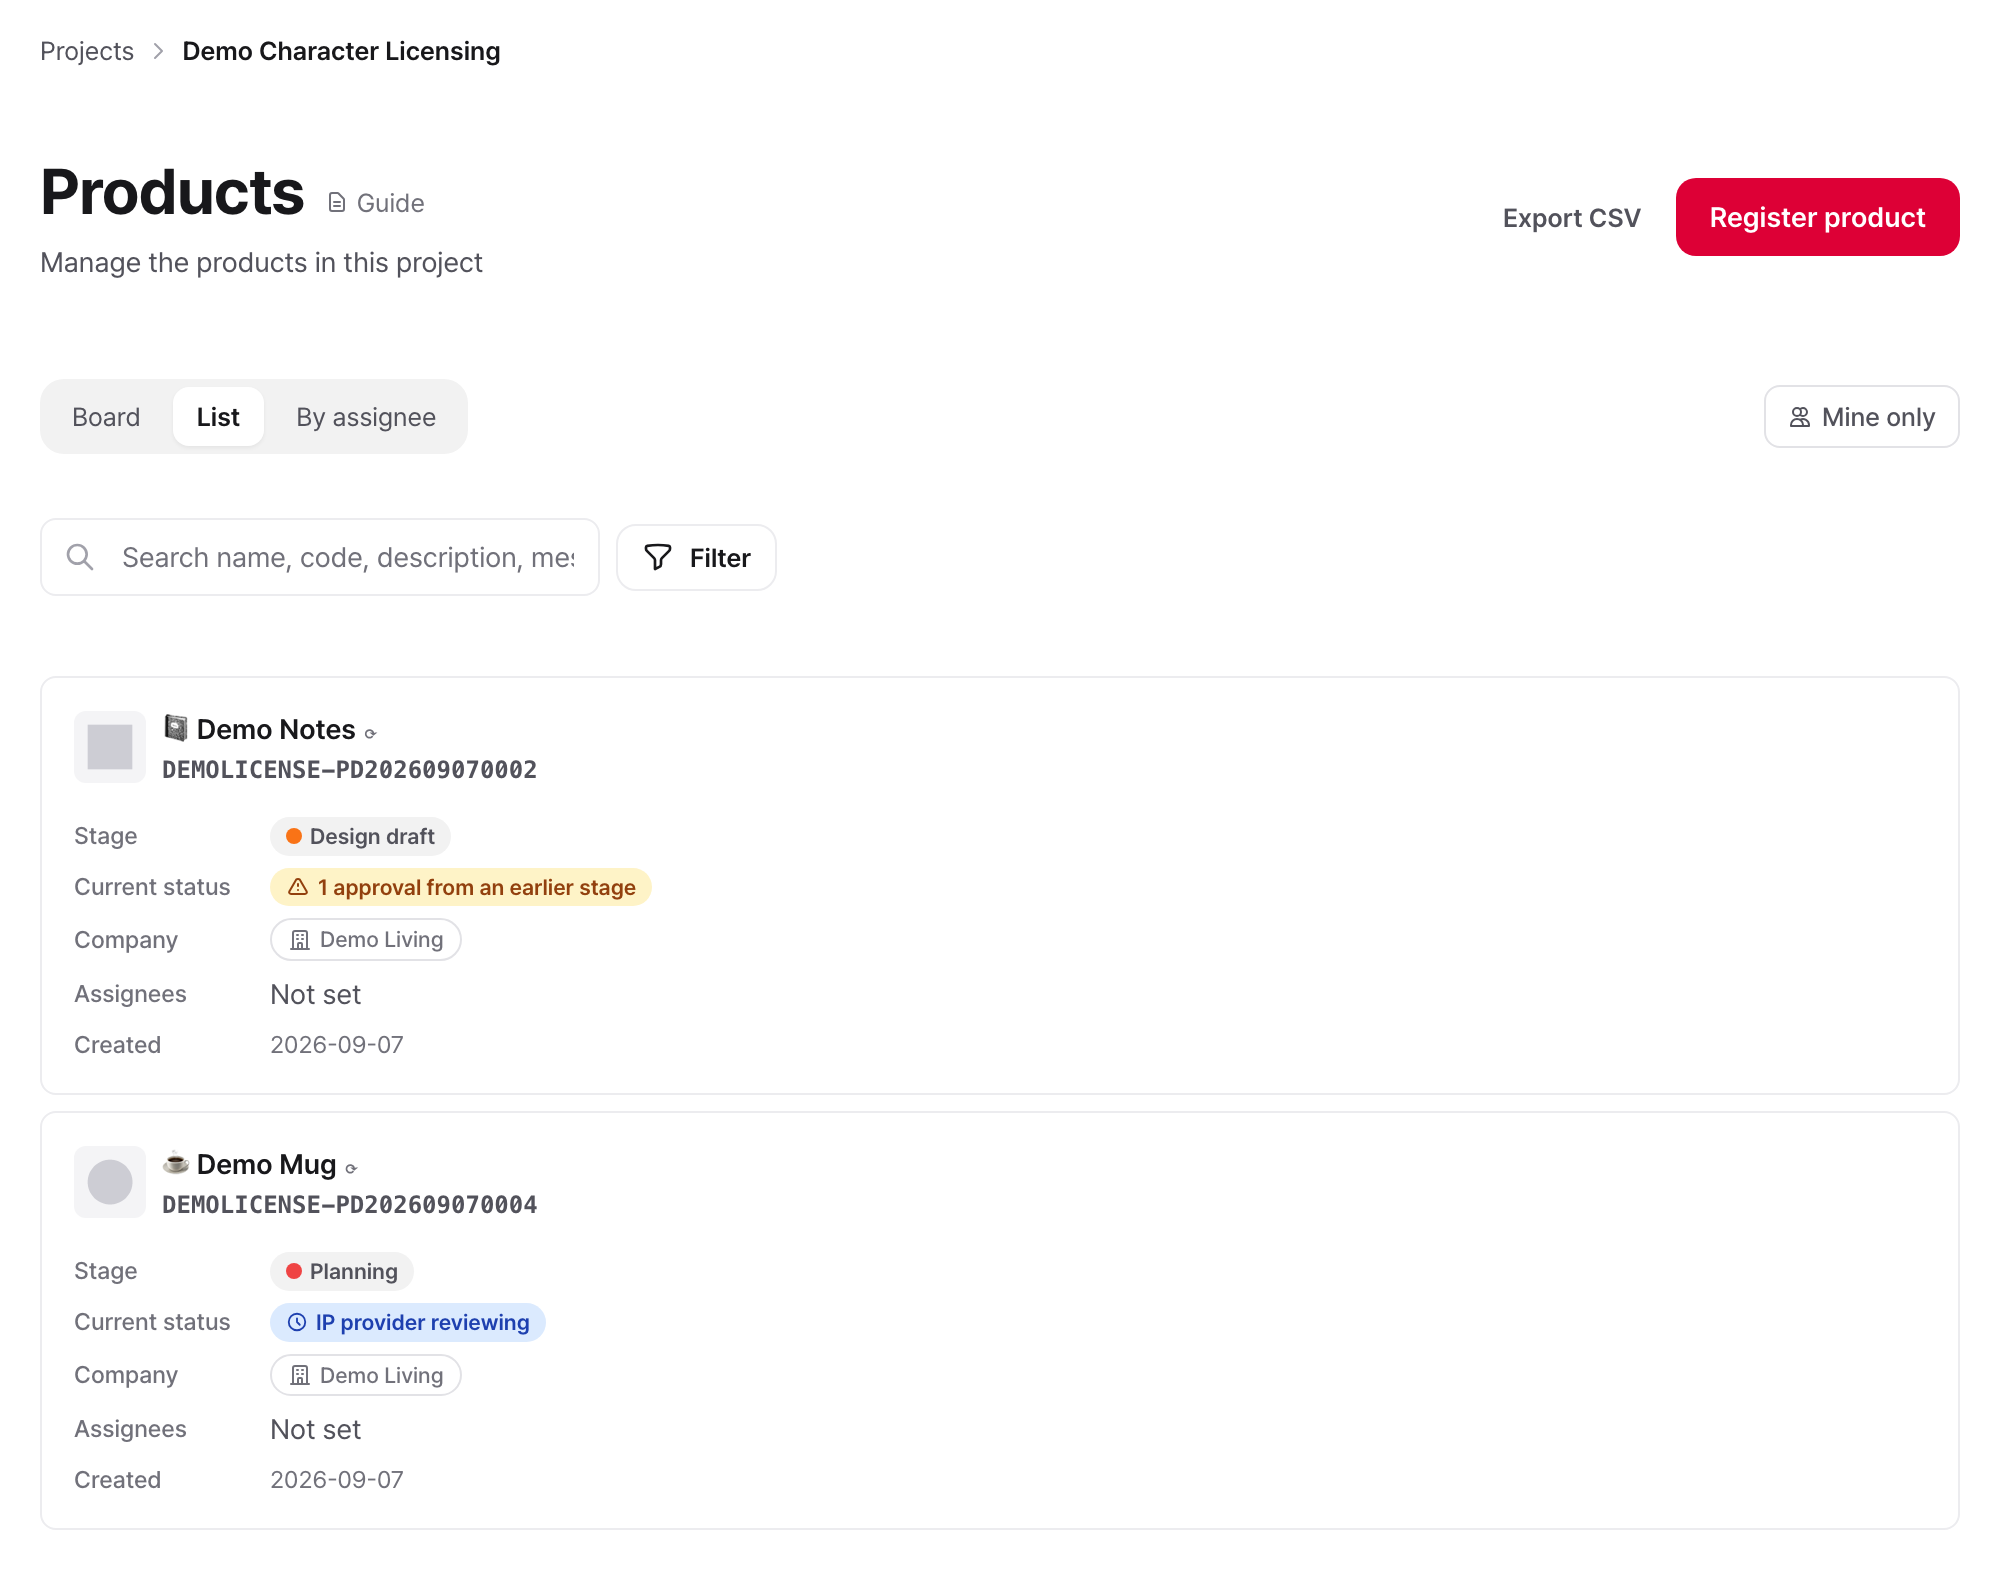The height and width of the screenshot is (1580, 2000).
Task: Click Not set assignees in Demo Mug card
Action: point(315,1429)
